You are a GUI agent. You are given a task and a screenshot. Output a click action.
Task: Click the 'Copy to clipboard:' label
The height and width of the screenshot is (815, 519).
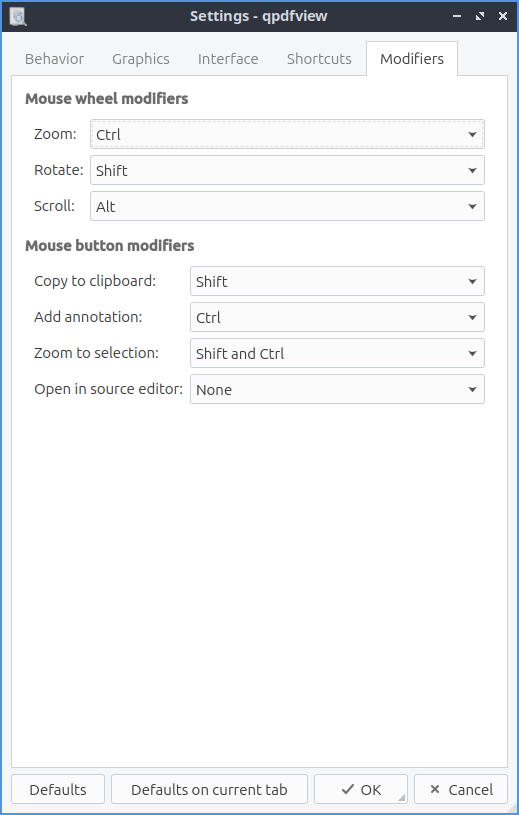point(95,281)
